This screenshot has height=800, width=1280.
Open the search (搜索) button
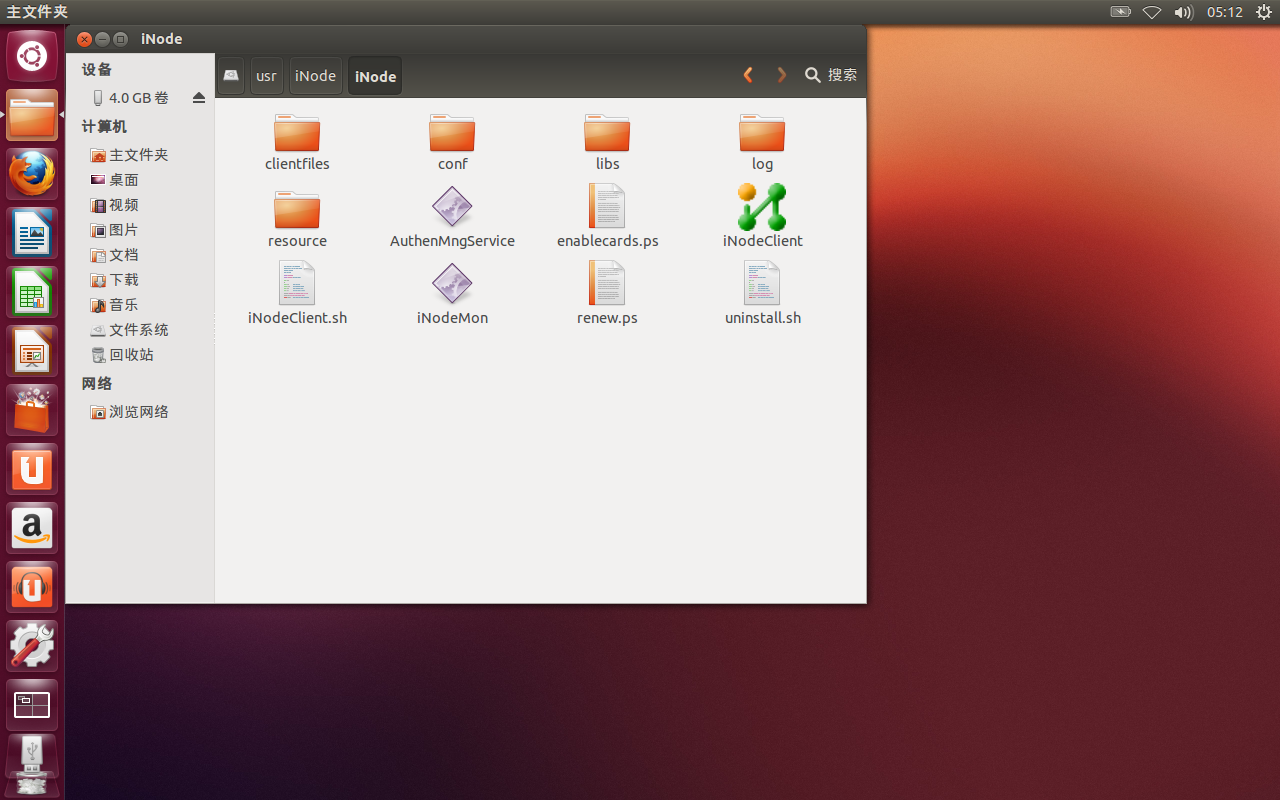click(x=831, y=75)
